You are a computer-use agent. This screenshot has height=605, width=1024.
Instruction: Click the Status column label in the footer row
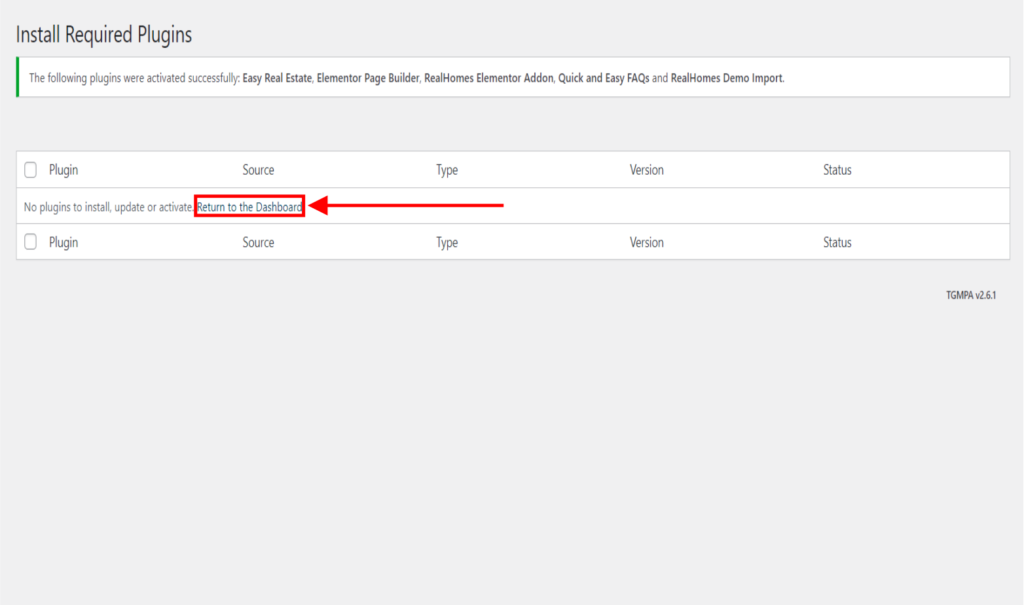[837, 242]
